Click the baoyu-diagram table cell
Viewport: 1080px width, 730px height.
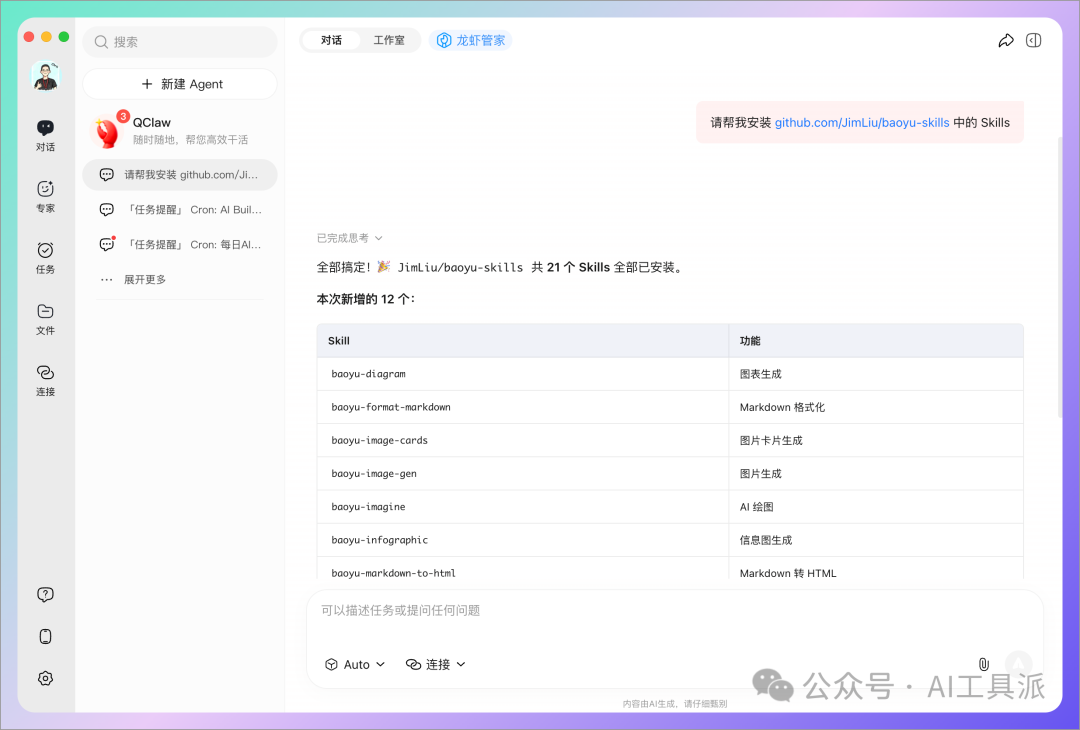pos(523,374)
